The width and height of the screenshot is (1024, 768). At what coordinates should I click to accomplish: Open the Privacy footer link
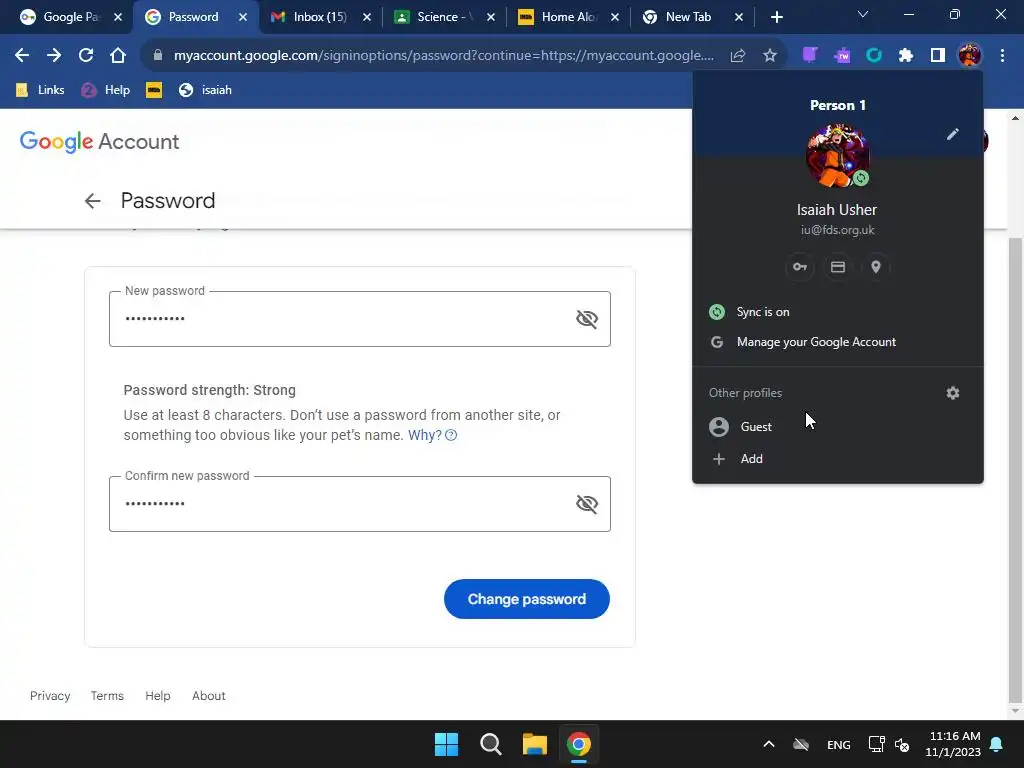[50, 696]
